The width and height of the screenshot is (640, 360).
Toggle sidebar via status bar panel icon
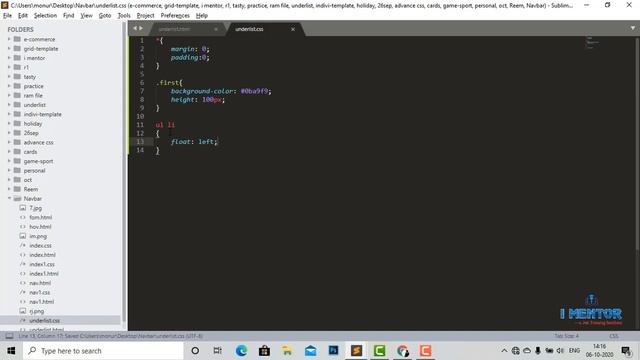pyautogui.click(x=9, y=336)
